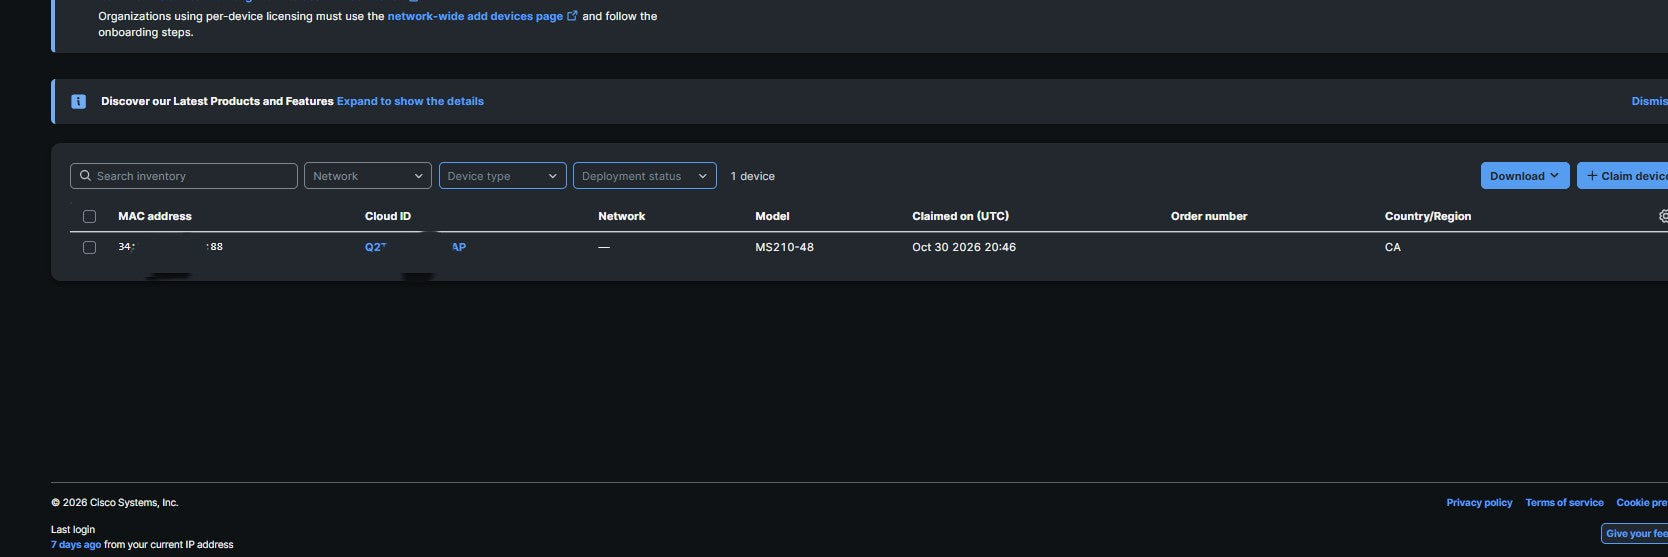Open the Cookie preferences link
The image size is (1668, 557).
coord(1641,503)
